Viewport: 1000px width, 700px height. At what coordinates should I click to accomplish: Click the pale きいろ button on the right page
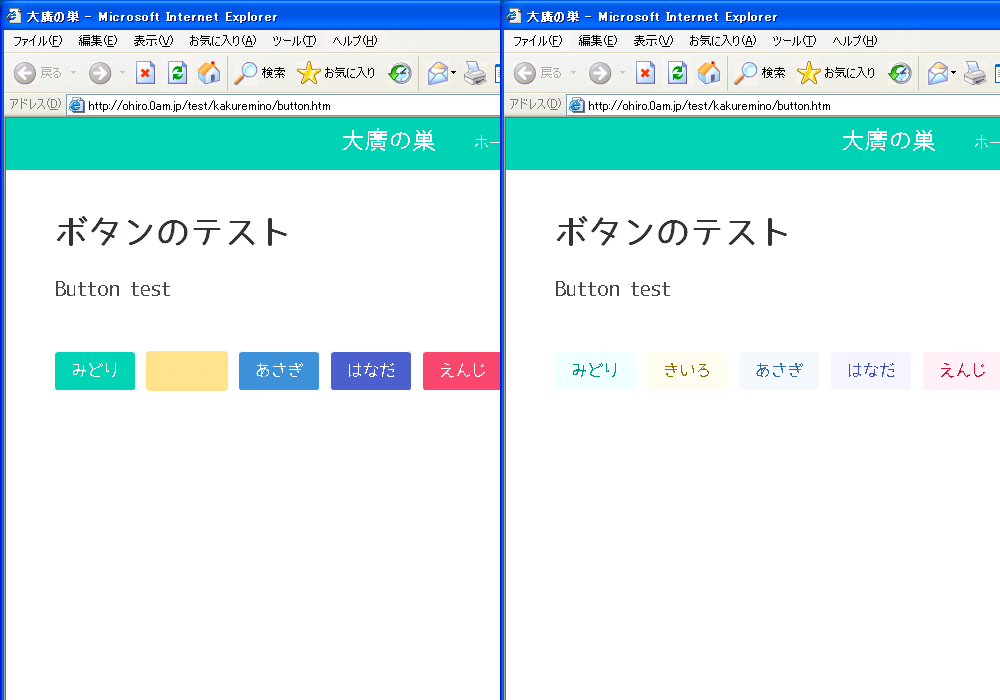687,371
